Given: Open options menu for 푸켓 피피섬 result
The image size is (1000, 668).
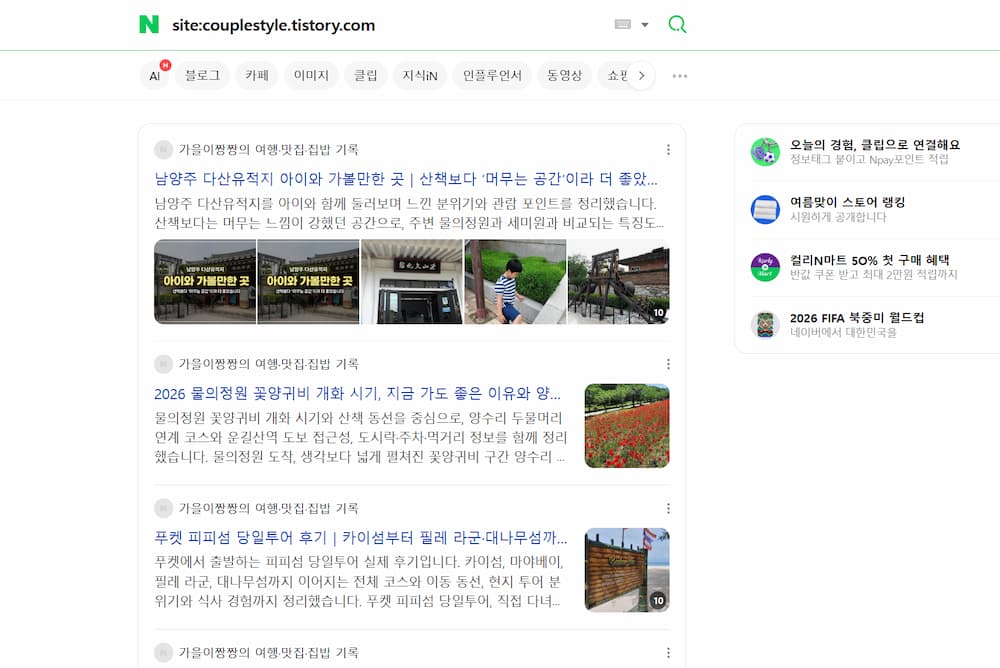Looking at the screenshot, I should pos(668,508).
